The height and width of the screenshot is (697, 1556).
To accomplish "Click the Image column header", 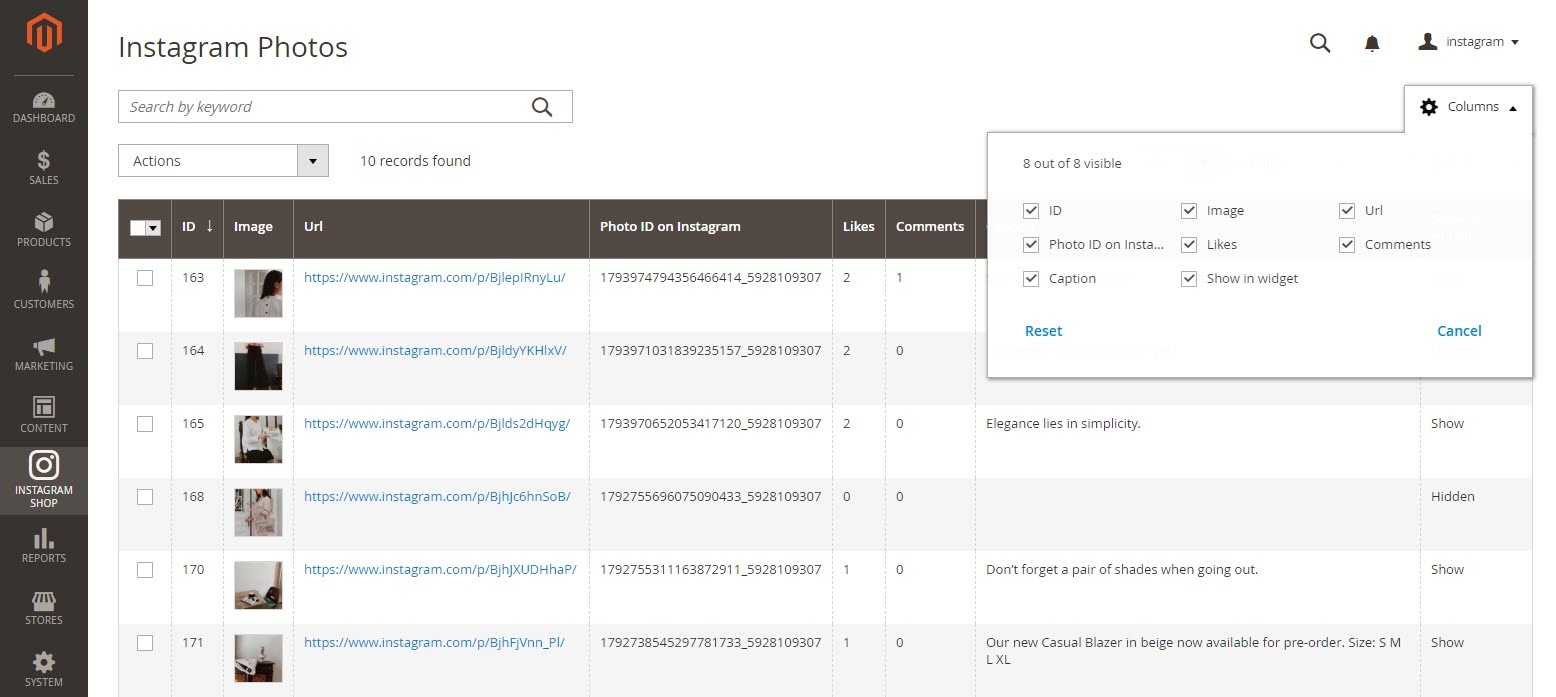I will pos(258,228).
